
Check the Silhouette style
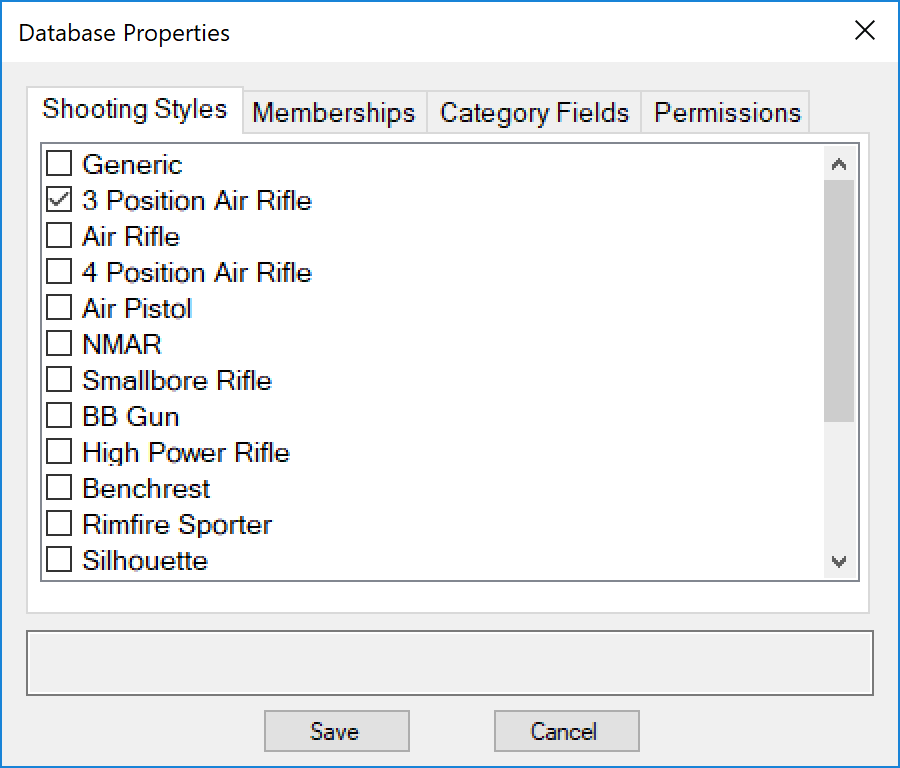tap(59, 559)
